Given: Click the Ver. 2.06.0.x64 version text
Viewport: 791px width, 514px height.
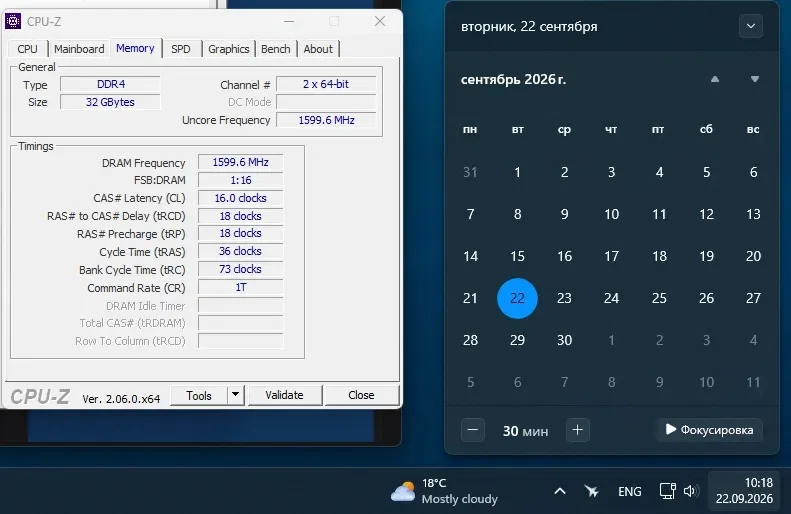Looking at the screenshot, I should click(x=121, y=399).
